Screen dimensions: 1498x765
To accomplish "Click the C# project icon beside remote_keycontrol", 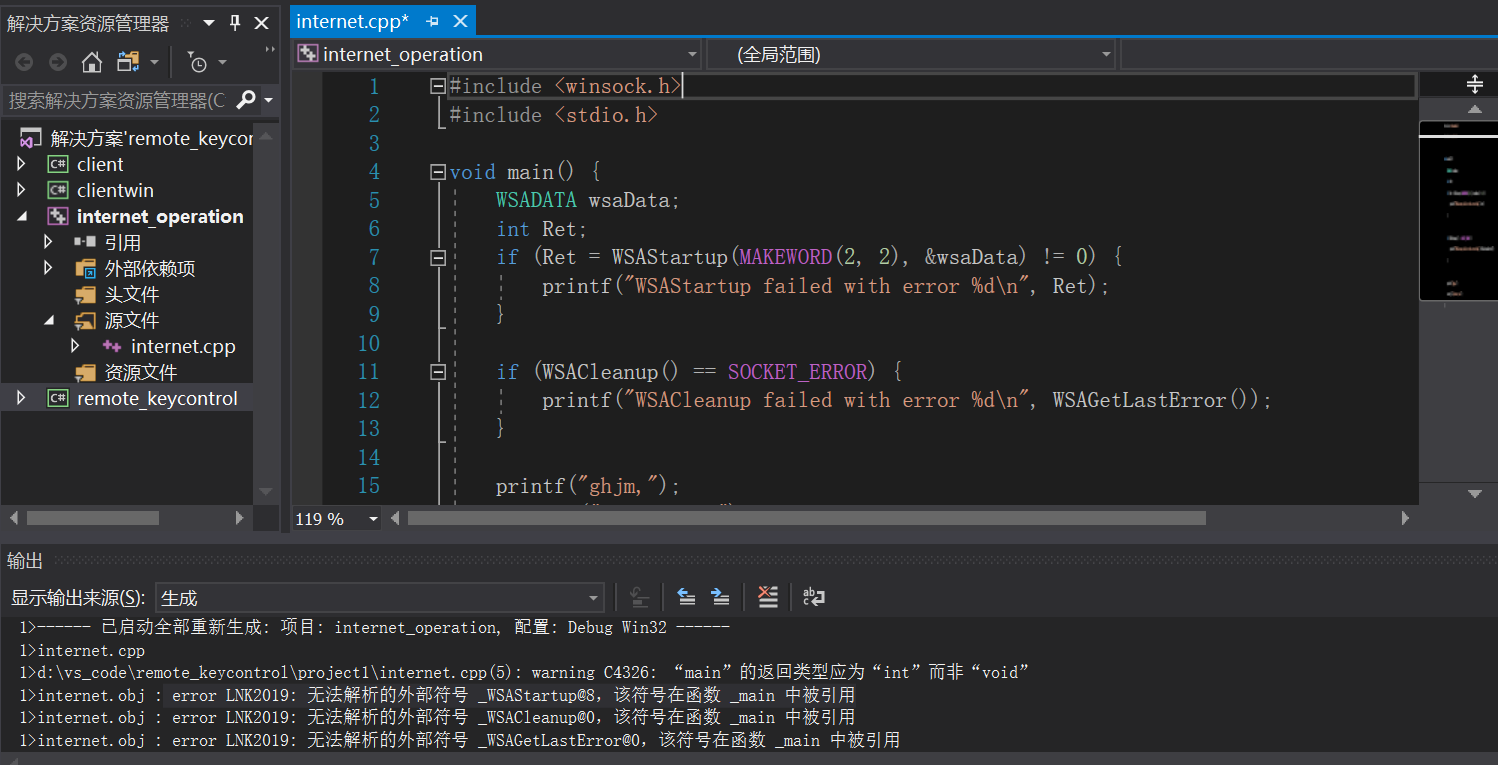I will coord(58,397).
